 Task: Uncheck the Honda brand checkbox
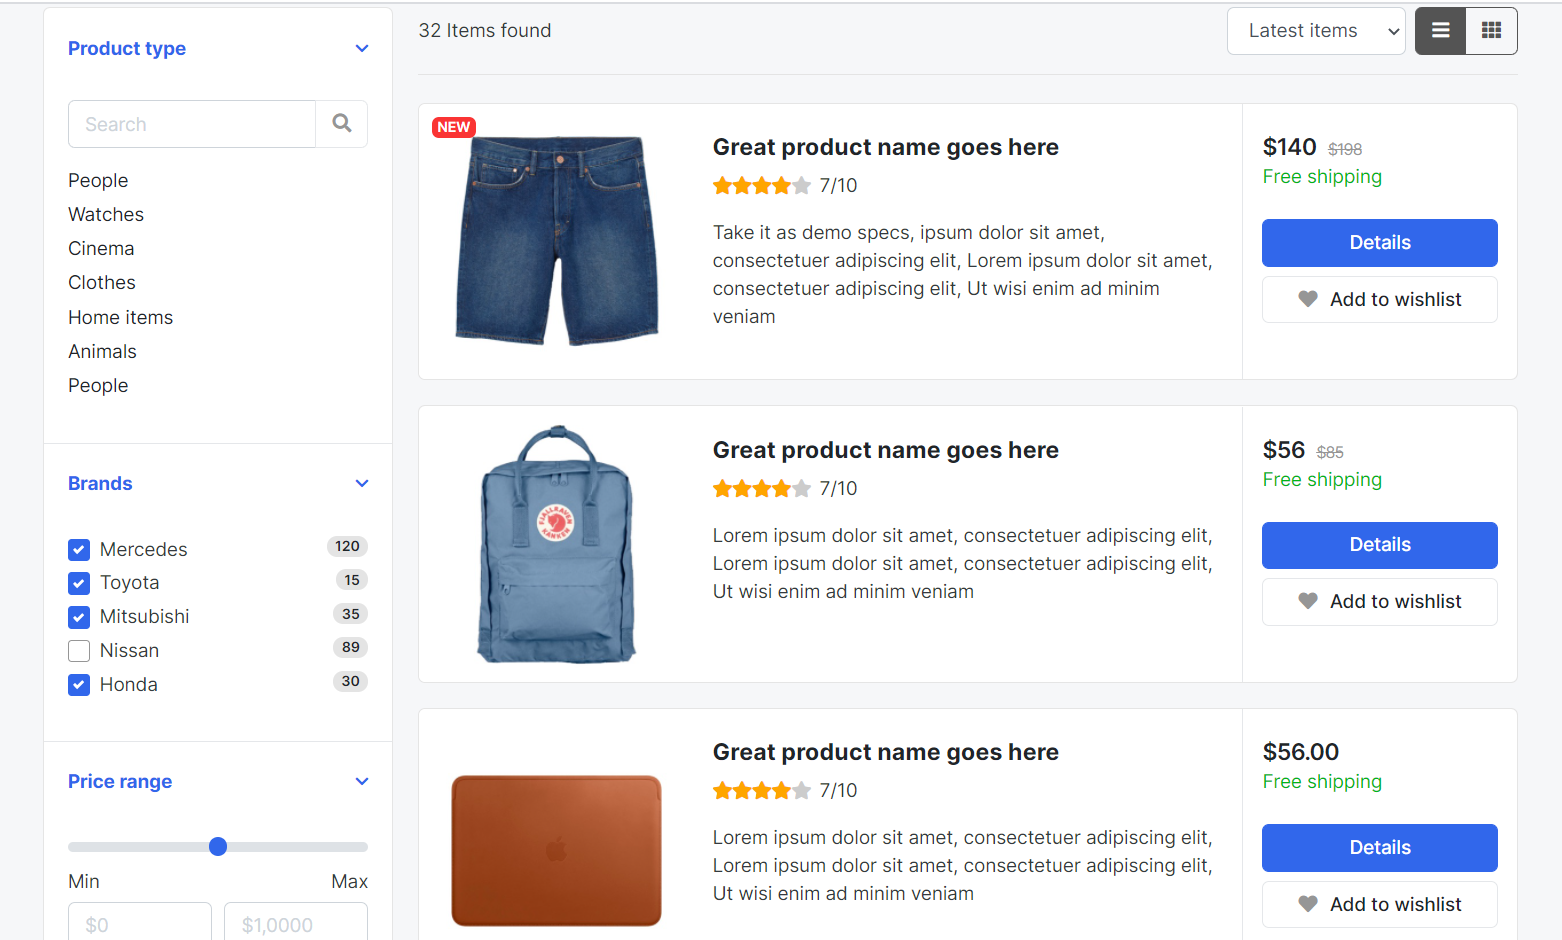pyautogui.click(x=79, y=685)
